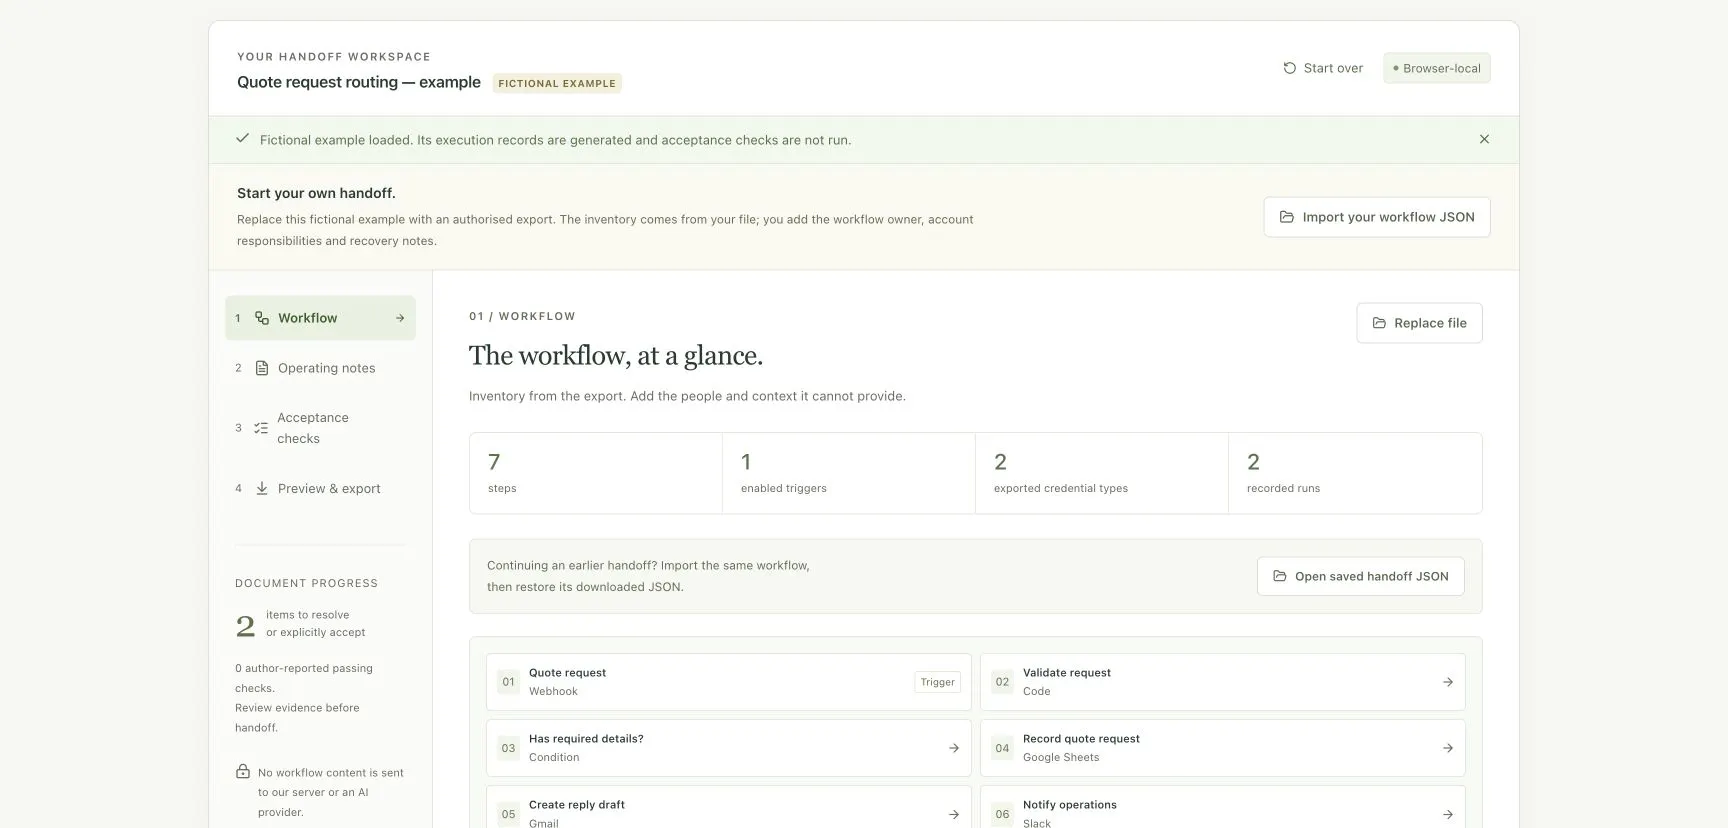Viewport: 1728px width, 828px height.
Task: Click the Browser-local status badge
Action: pos(1437,68)
